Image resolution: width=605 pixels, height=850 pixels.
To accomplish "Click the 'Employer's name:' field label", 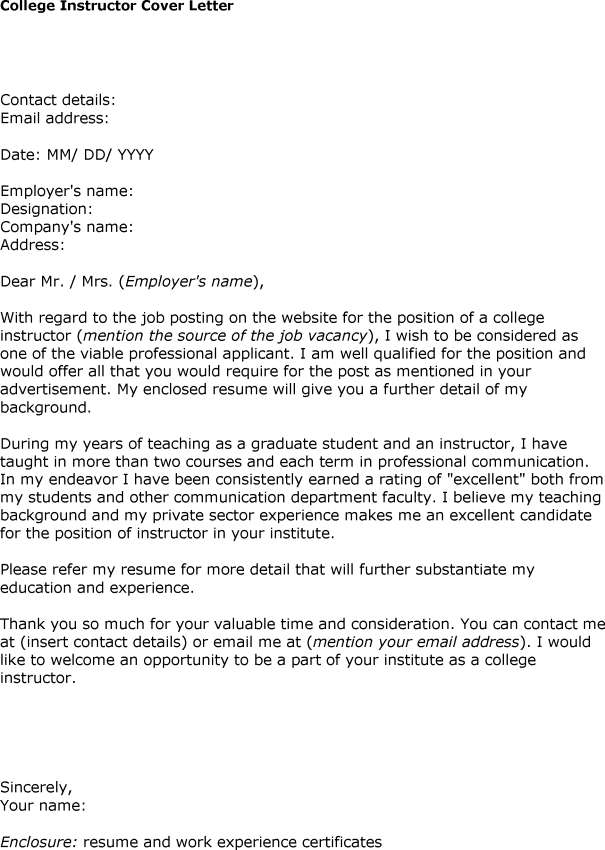I will click(67, 191).
